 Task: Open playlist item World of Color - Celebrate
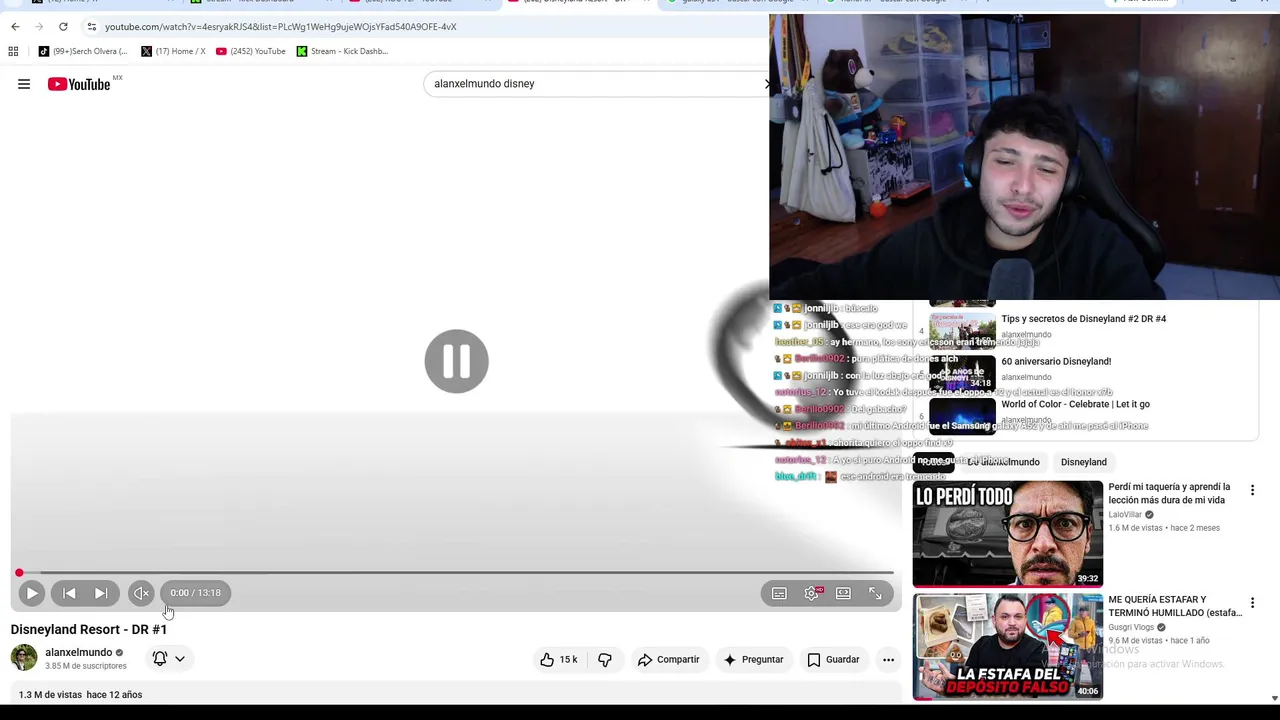tap(1075, 404)
